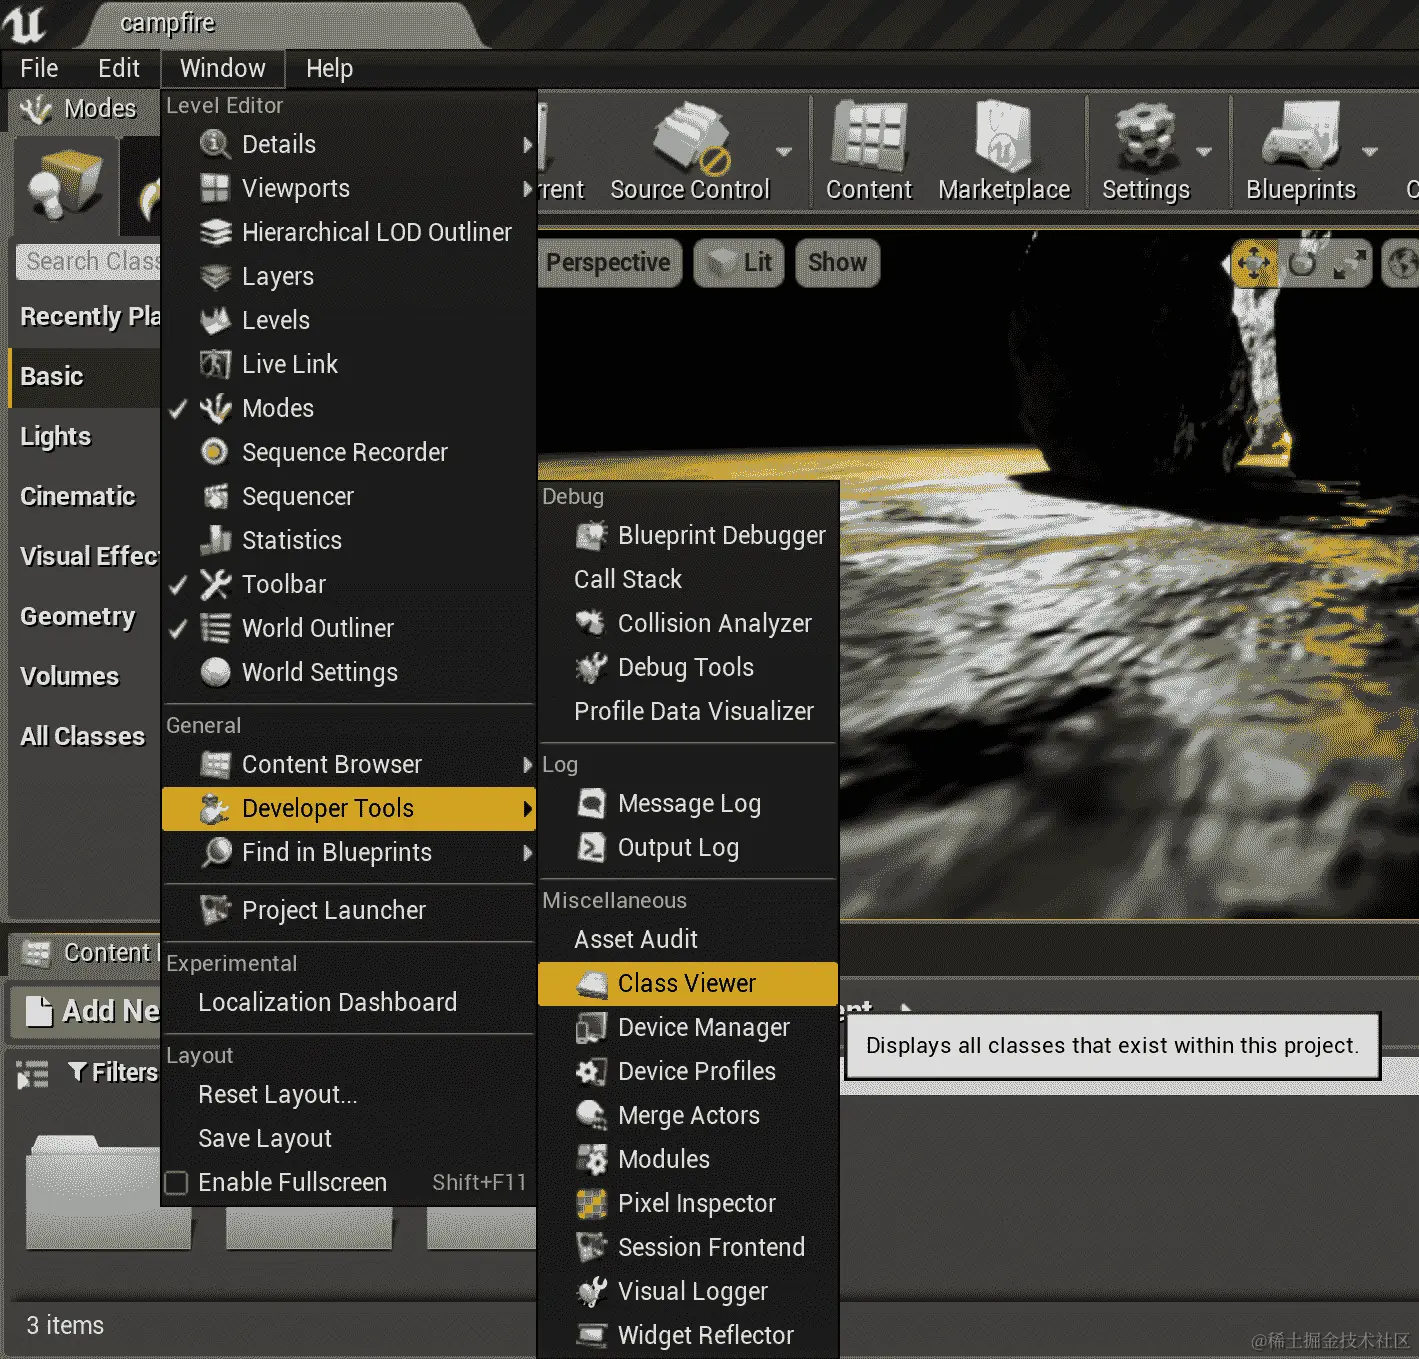
Task: Select the Cinematic category
Action: pyautogui.click(x=84, y=497)
